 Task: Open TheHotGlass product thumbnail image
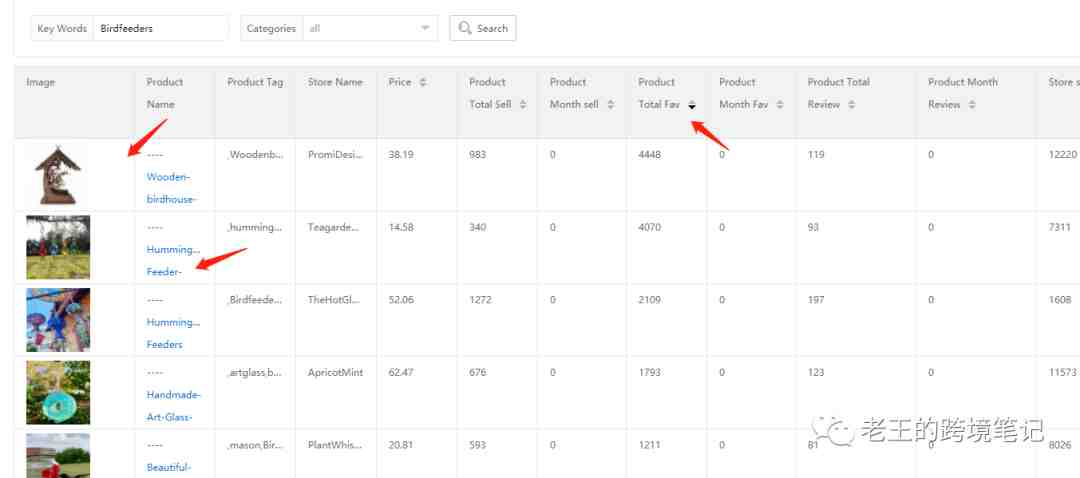[58, 320]
